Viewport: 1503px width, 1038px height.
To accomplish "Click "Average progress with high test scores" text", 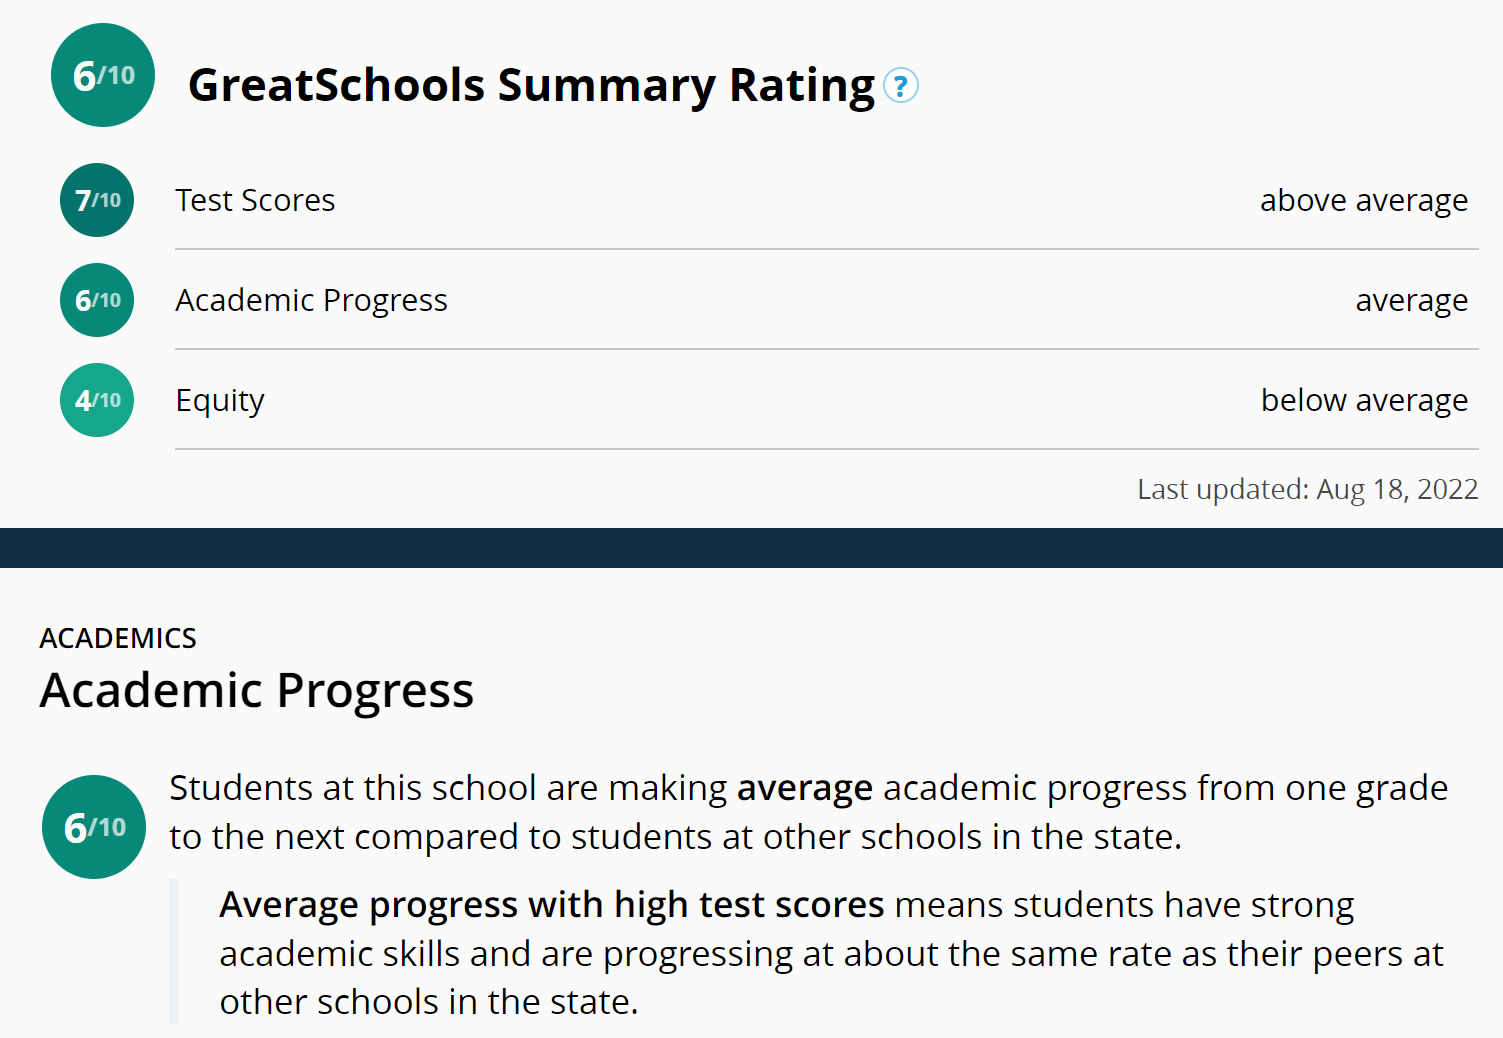I will 551,905.
